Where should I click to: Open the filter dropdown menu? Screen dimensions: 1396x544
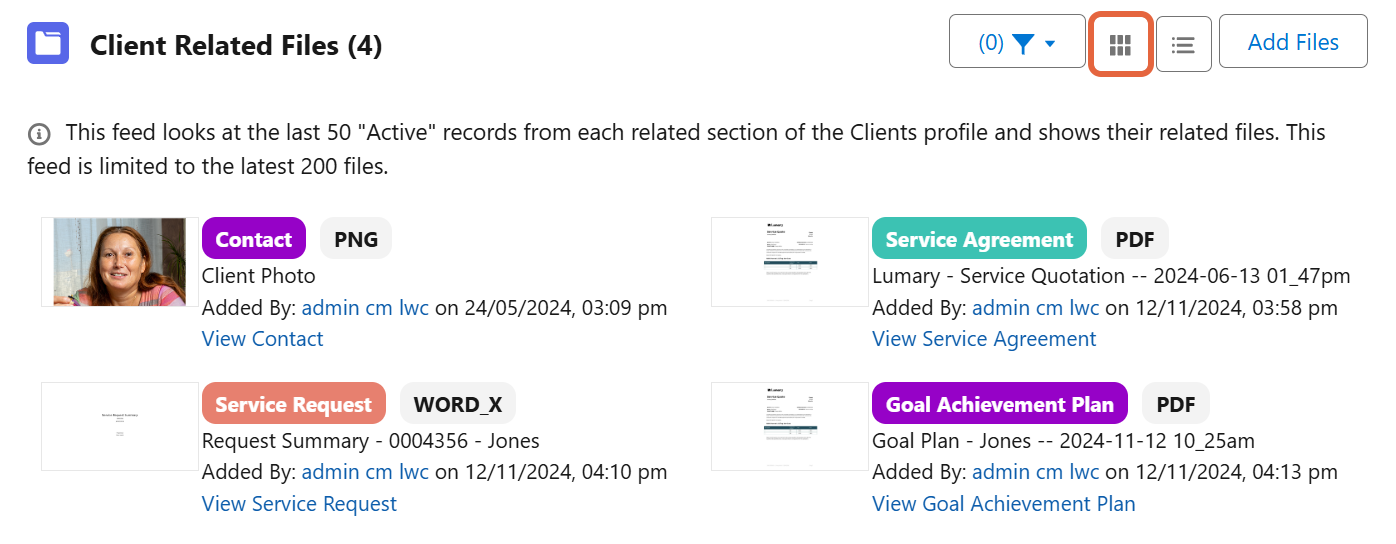pos(1017,43)
